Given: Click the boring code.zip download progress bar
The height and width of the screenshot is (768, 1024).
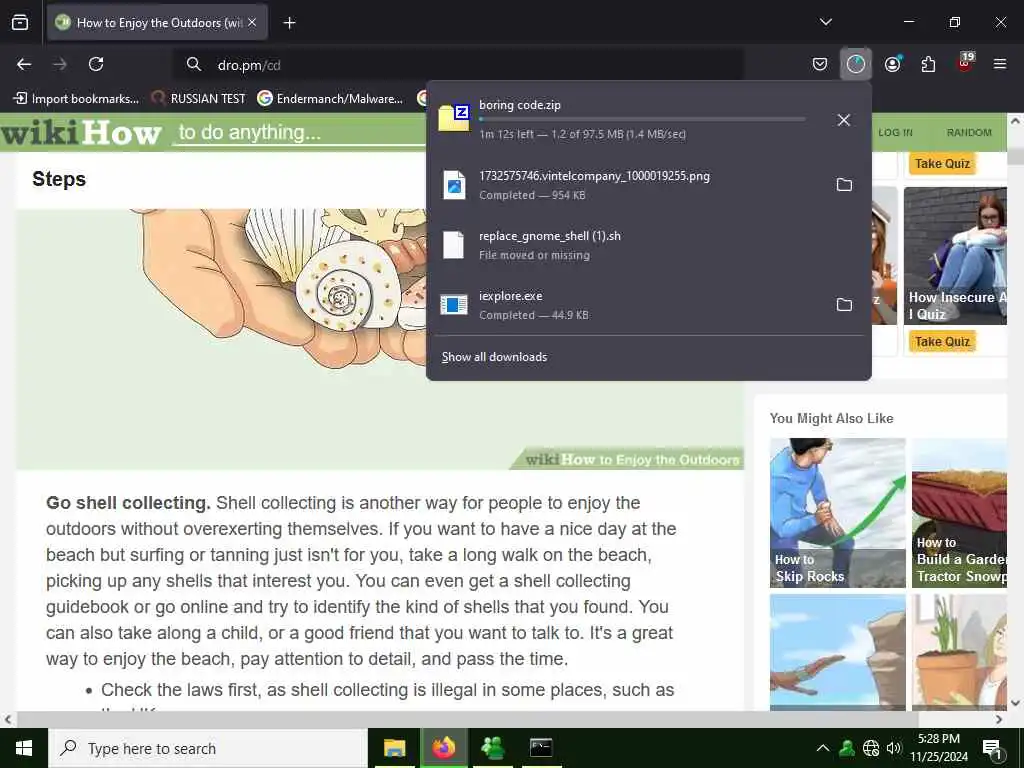Looking at the screenshot, I should coord(642,120).
